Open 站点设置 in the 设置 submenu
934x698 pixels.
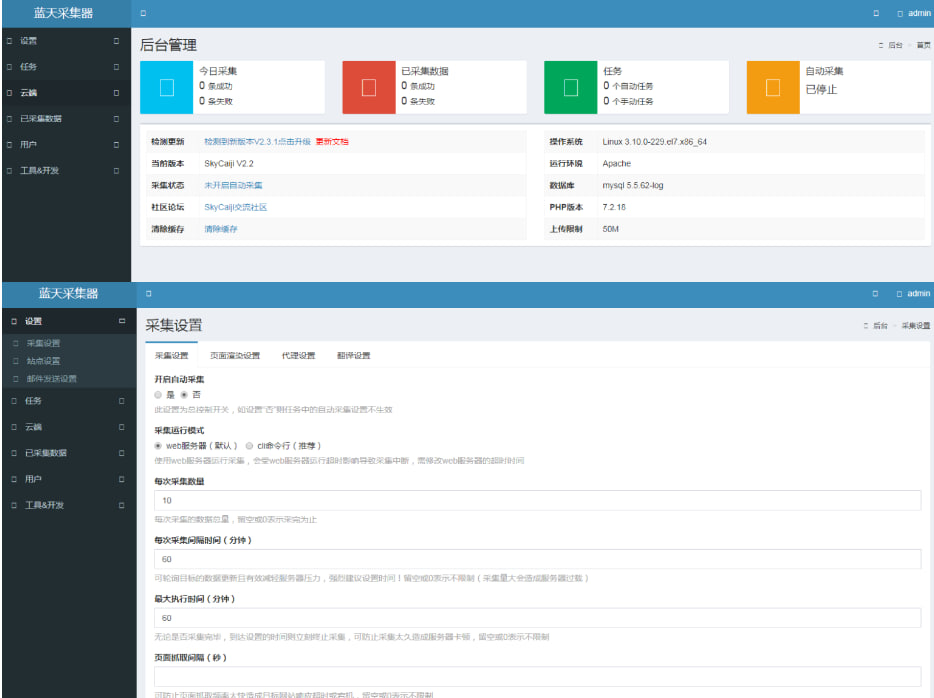[43, 361]
